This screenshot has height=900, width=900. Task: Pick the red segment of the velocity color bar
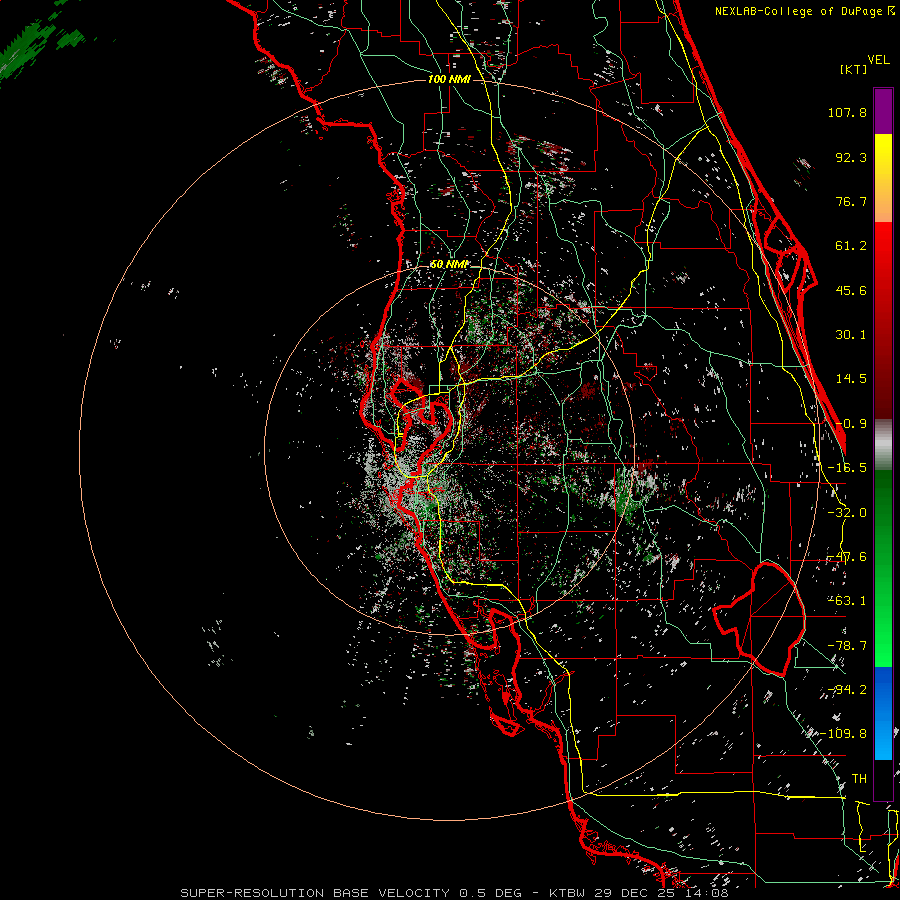[883, 320]
